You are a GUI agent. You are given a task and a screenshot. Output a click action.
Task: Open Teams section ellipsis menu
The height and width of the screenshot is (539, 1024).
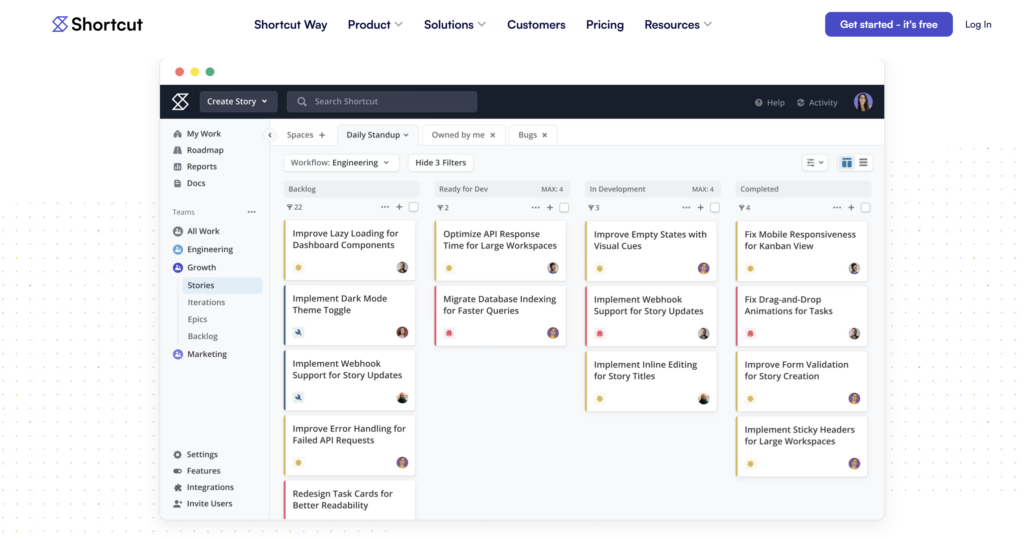tap(251, 212)
